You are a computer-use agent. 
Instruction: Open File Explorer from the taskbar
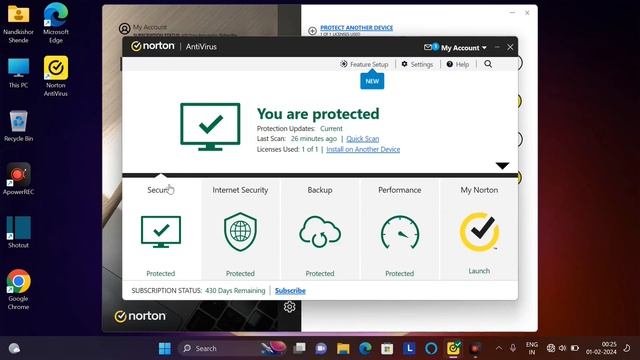(x=343, y=348)
